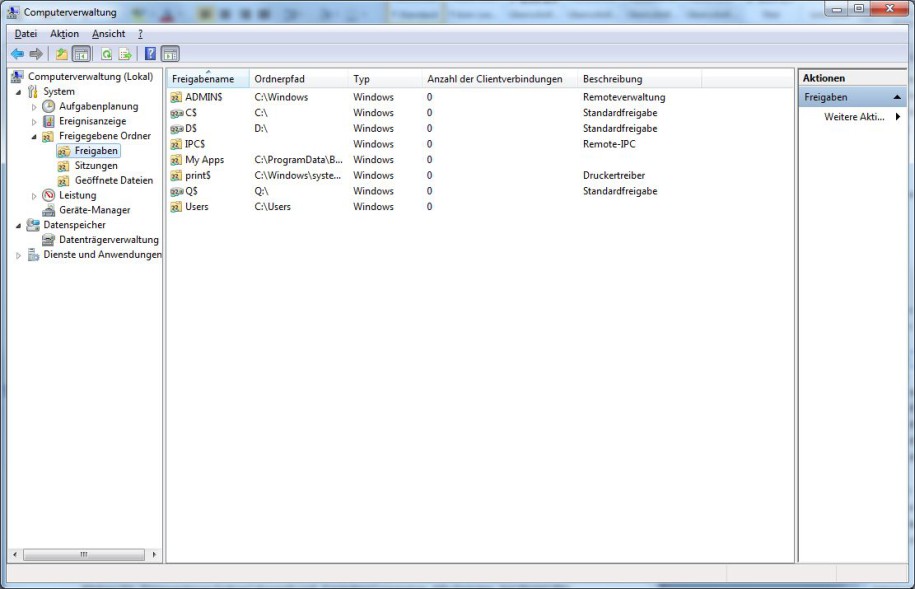Go up one level with folder icon
This screenshot has width=915, height=589.
tap(61, 54)
